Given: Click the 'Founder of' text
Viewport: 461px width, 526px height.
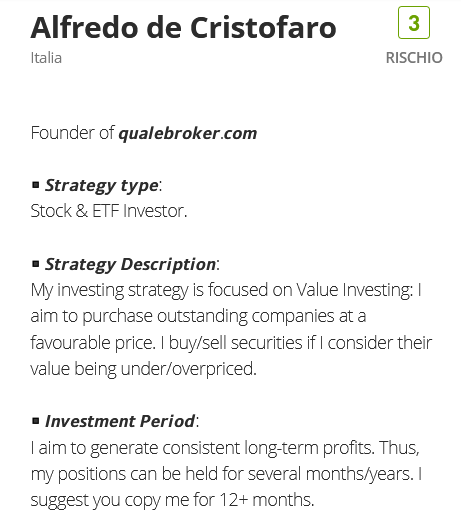Looking at the screenshot, I should click(72, 133).
